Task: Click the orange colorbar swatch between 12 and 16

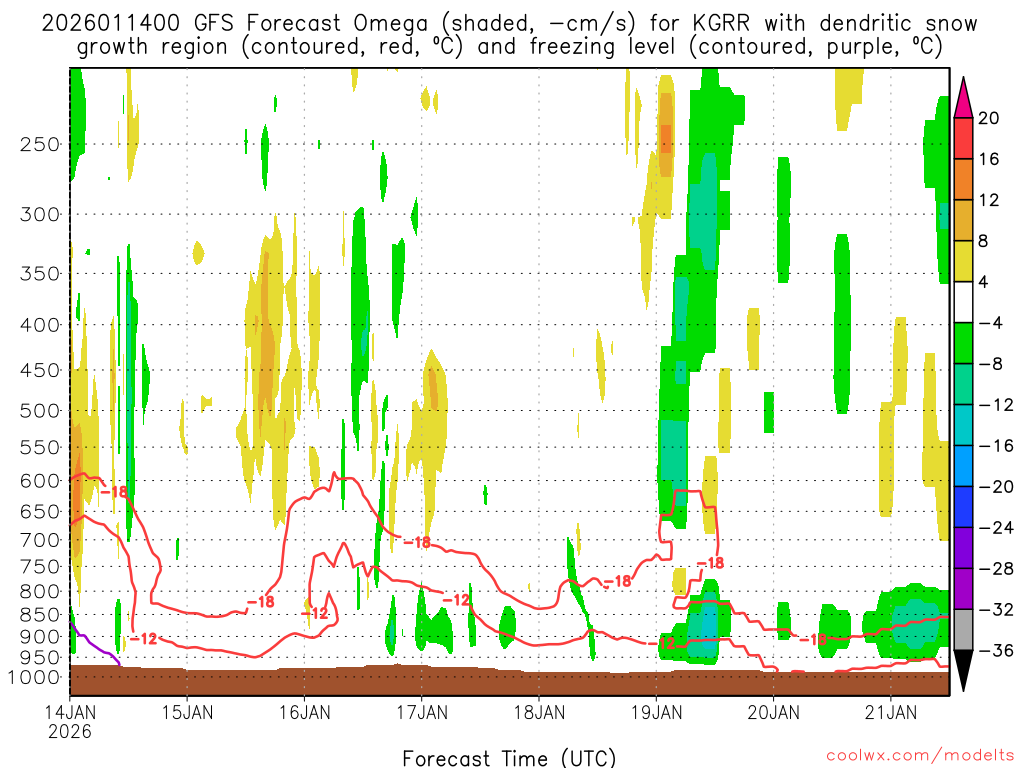Action: tap(963, 180)
